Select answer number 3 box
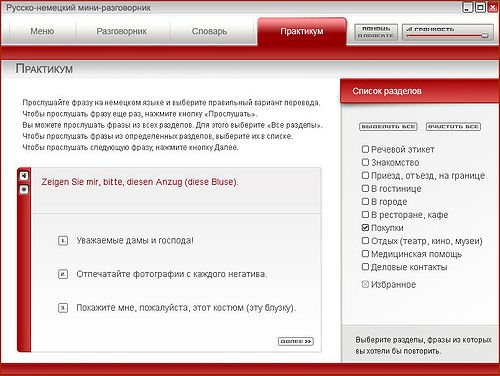This screenshot has height=376, width=500. (x=63, y=307)
